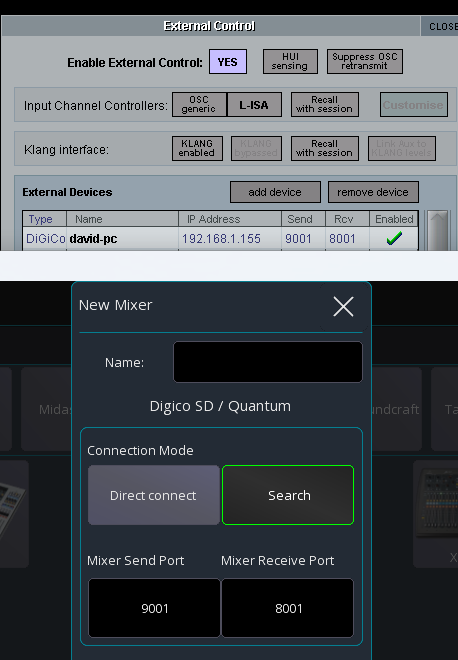Image resolution: width=458 pixels, height=660 pixels.
Task: Select the Midas mixer card behind the dialog
Action: point(46,409)
